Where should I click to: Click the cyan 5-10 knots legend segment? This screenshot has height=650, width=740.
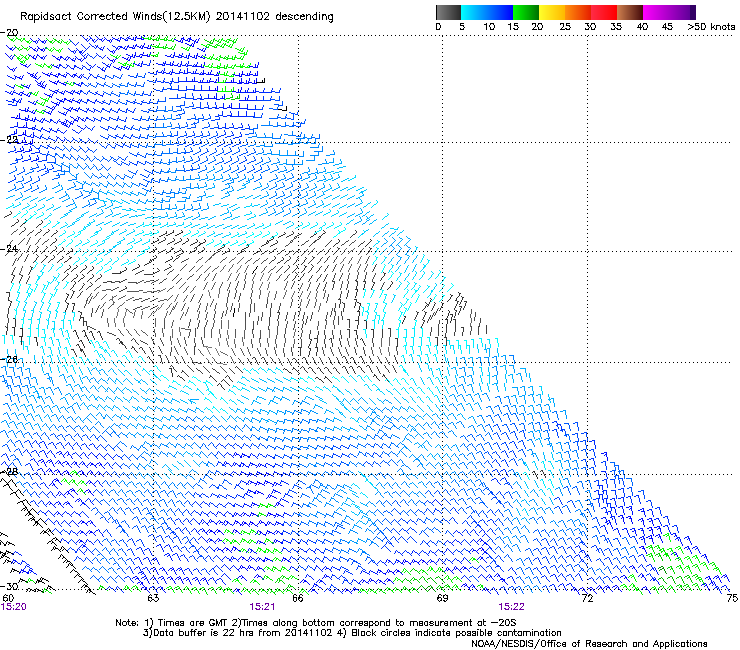pyautogui.click(x=473, y=12)
